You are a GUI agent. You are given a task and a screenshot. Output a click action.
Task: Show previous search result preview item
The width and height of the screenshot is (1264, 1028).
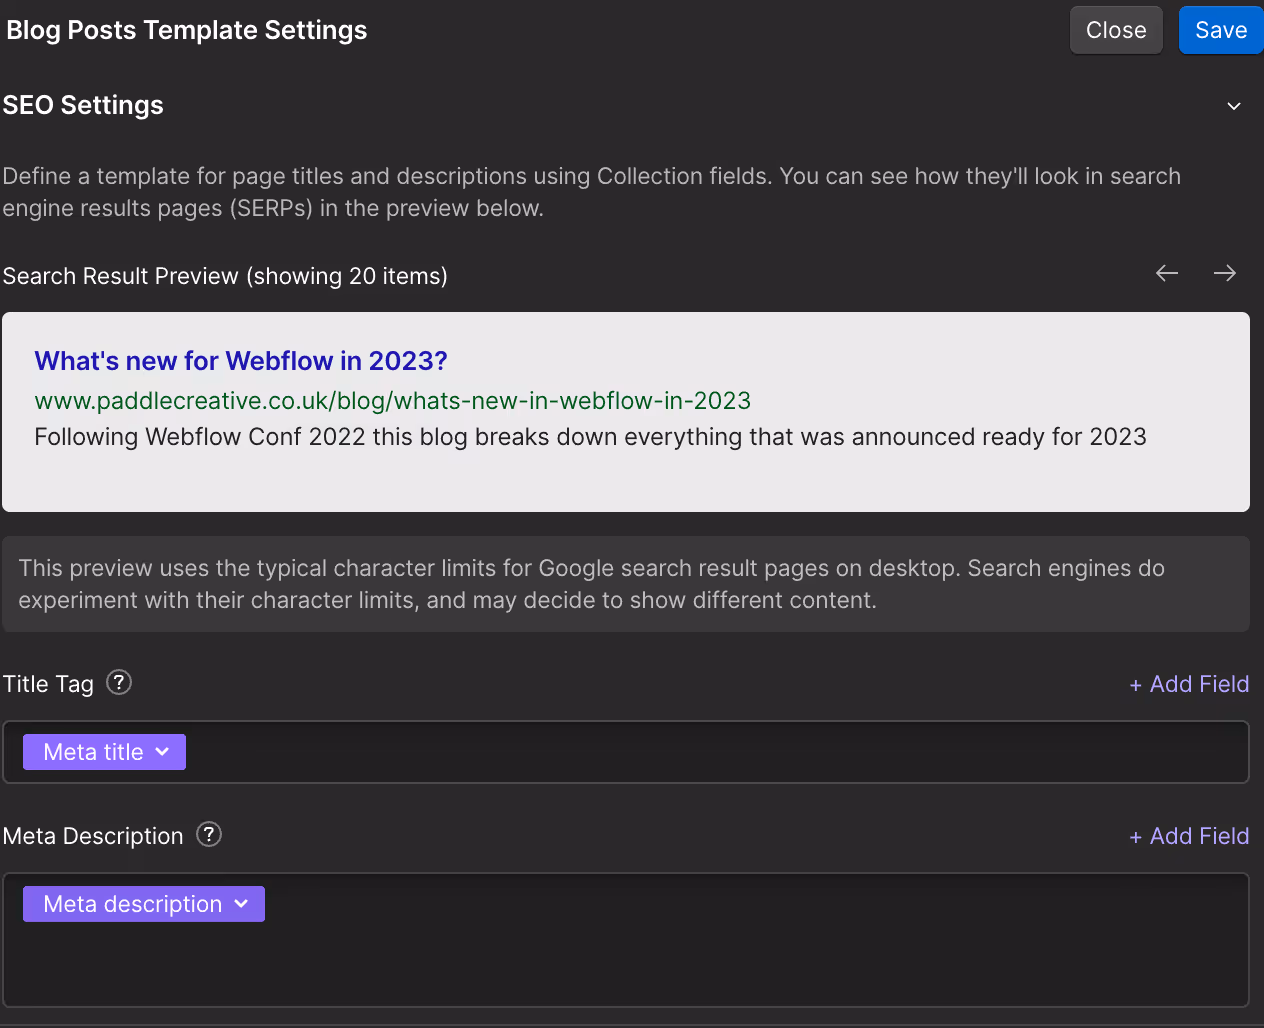tap(1167, 273)
